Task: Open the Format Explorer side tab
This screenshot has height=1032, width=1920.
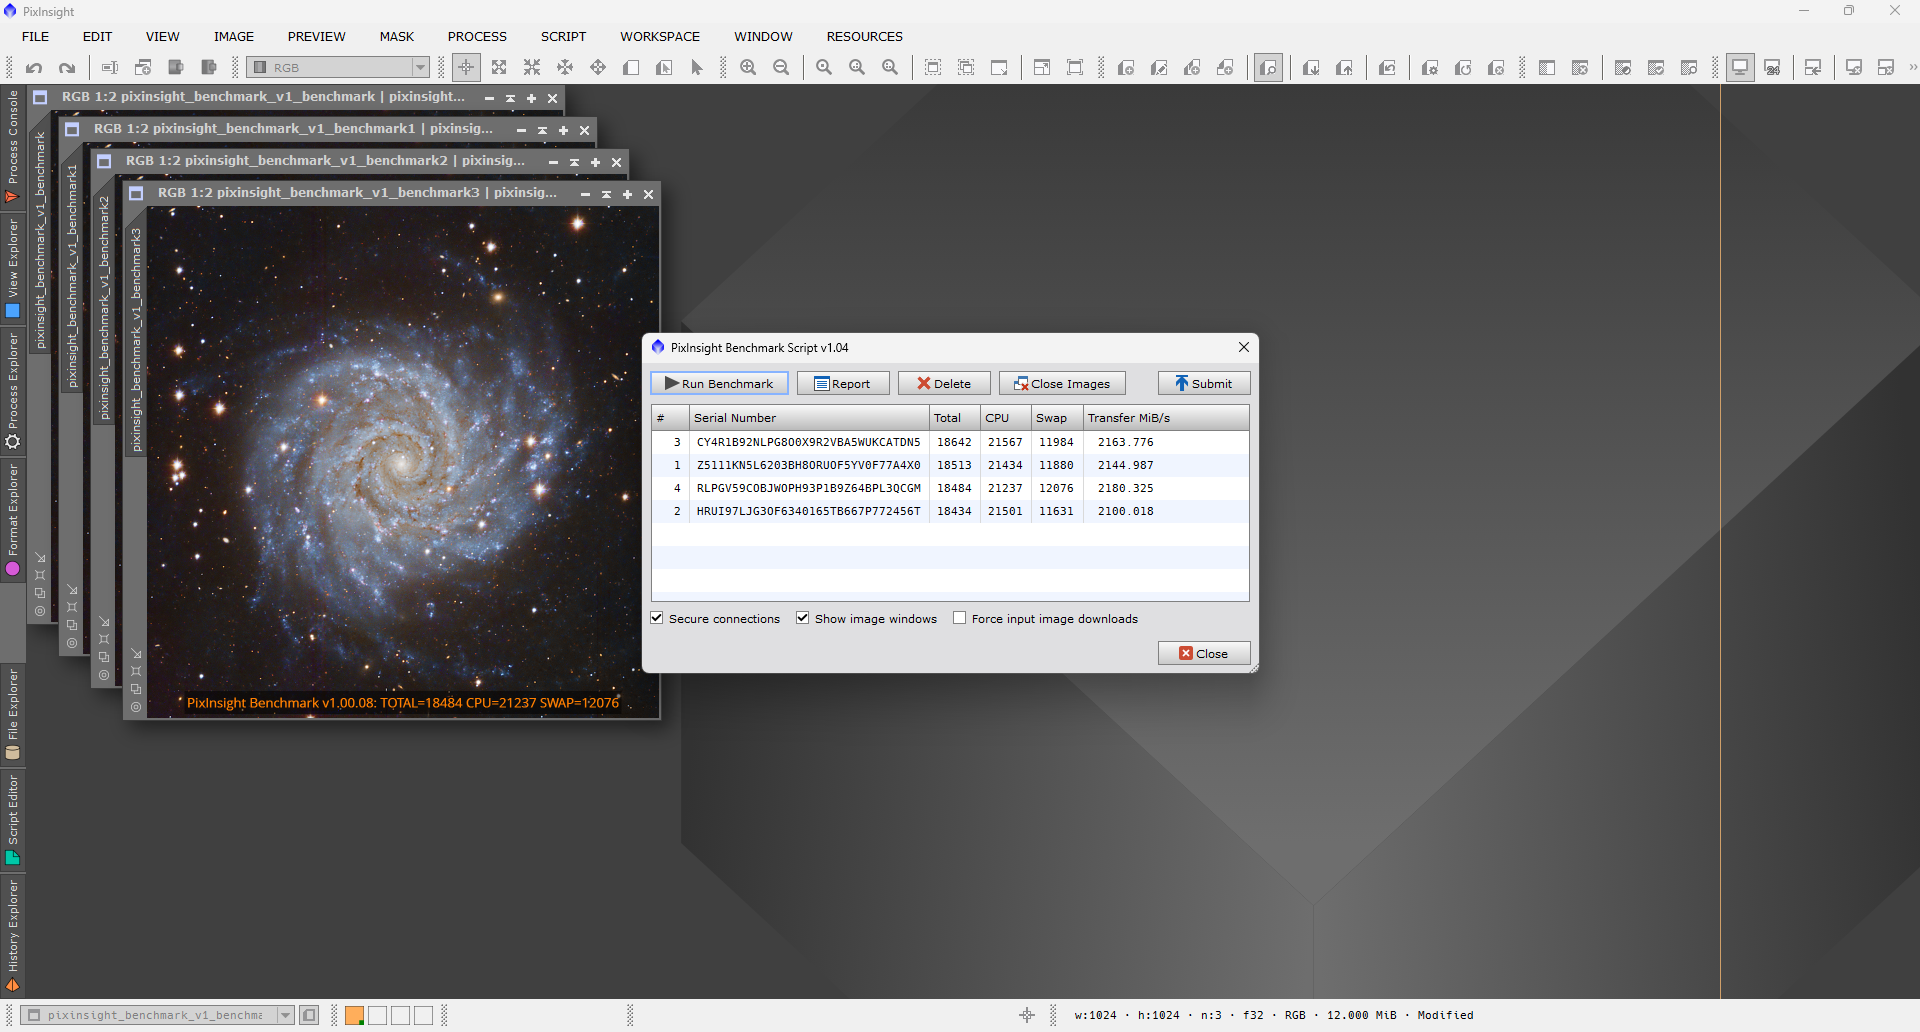Action: tap(13, 520)
